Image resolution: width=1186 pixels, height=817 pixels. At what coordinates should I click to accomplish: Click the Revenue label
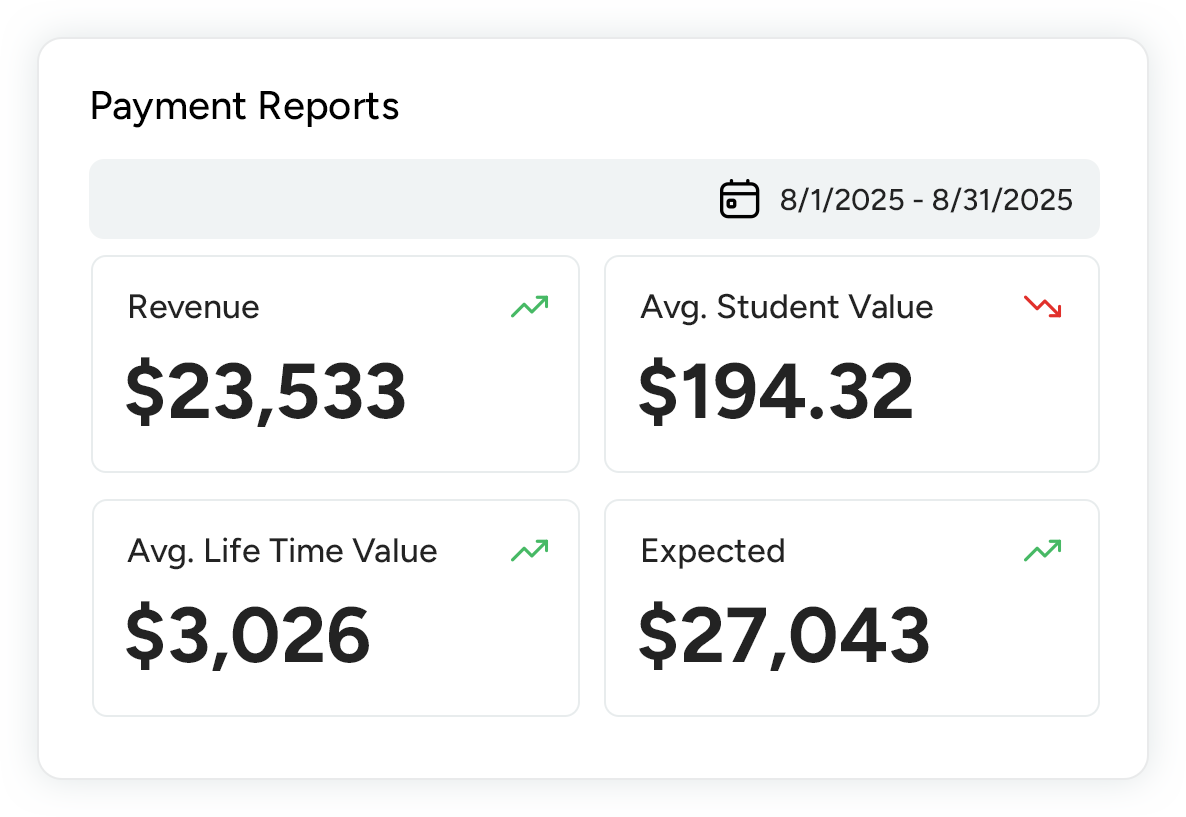pyautogui.click(x=194, y=307)
